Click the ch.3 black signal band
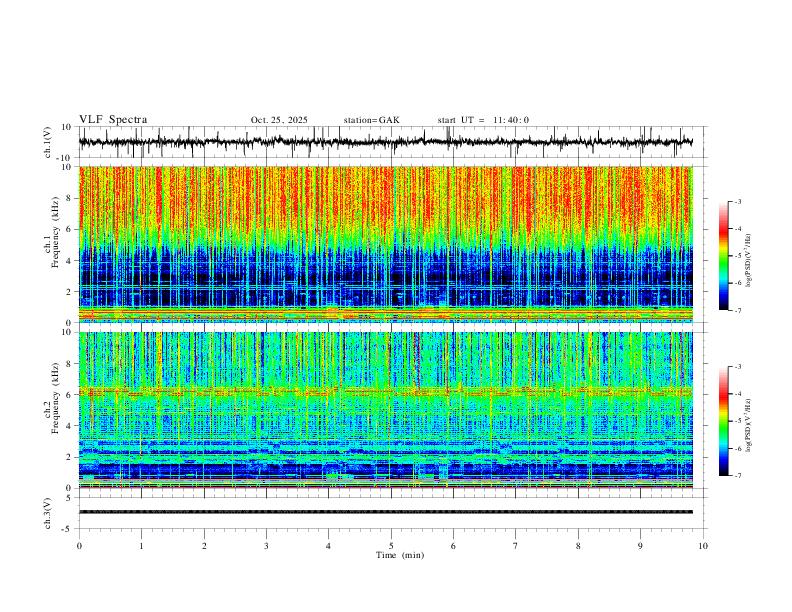 point(386,512)
